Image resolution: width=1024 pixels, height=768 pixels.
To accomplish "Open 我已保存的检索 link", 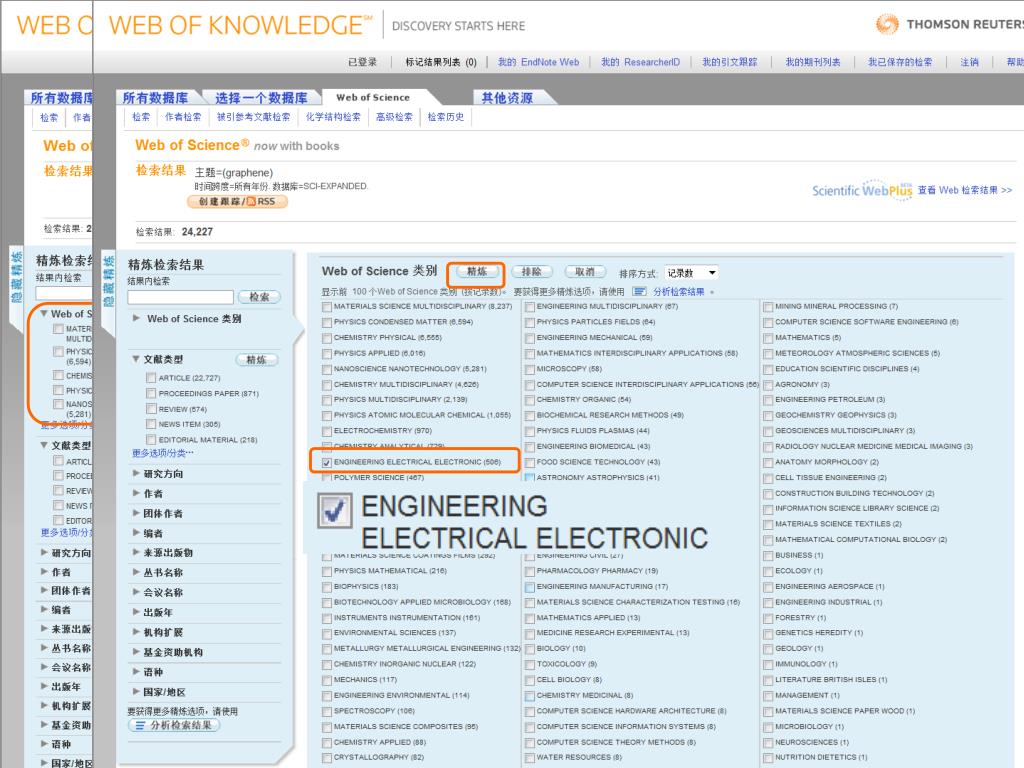I will [x=899, y=62].
